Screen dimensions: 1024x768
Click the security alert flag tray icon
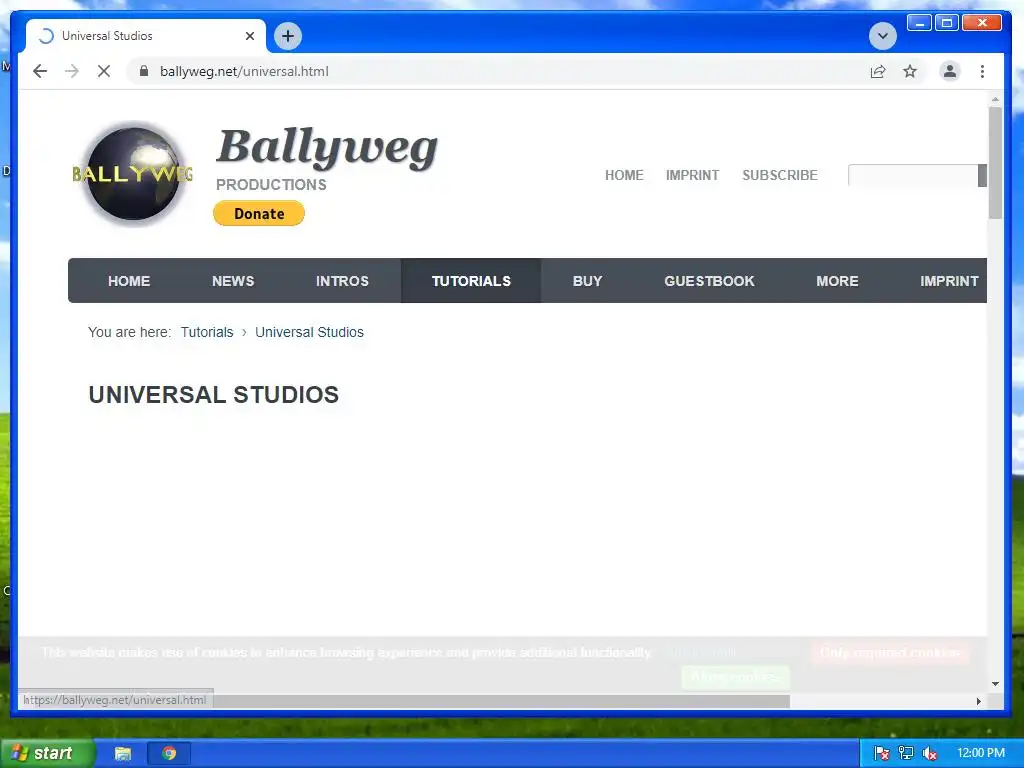(x=881, y=754)
